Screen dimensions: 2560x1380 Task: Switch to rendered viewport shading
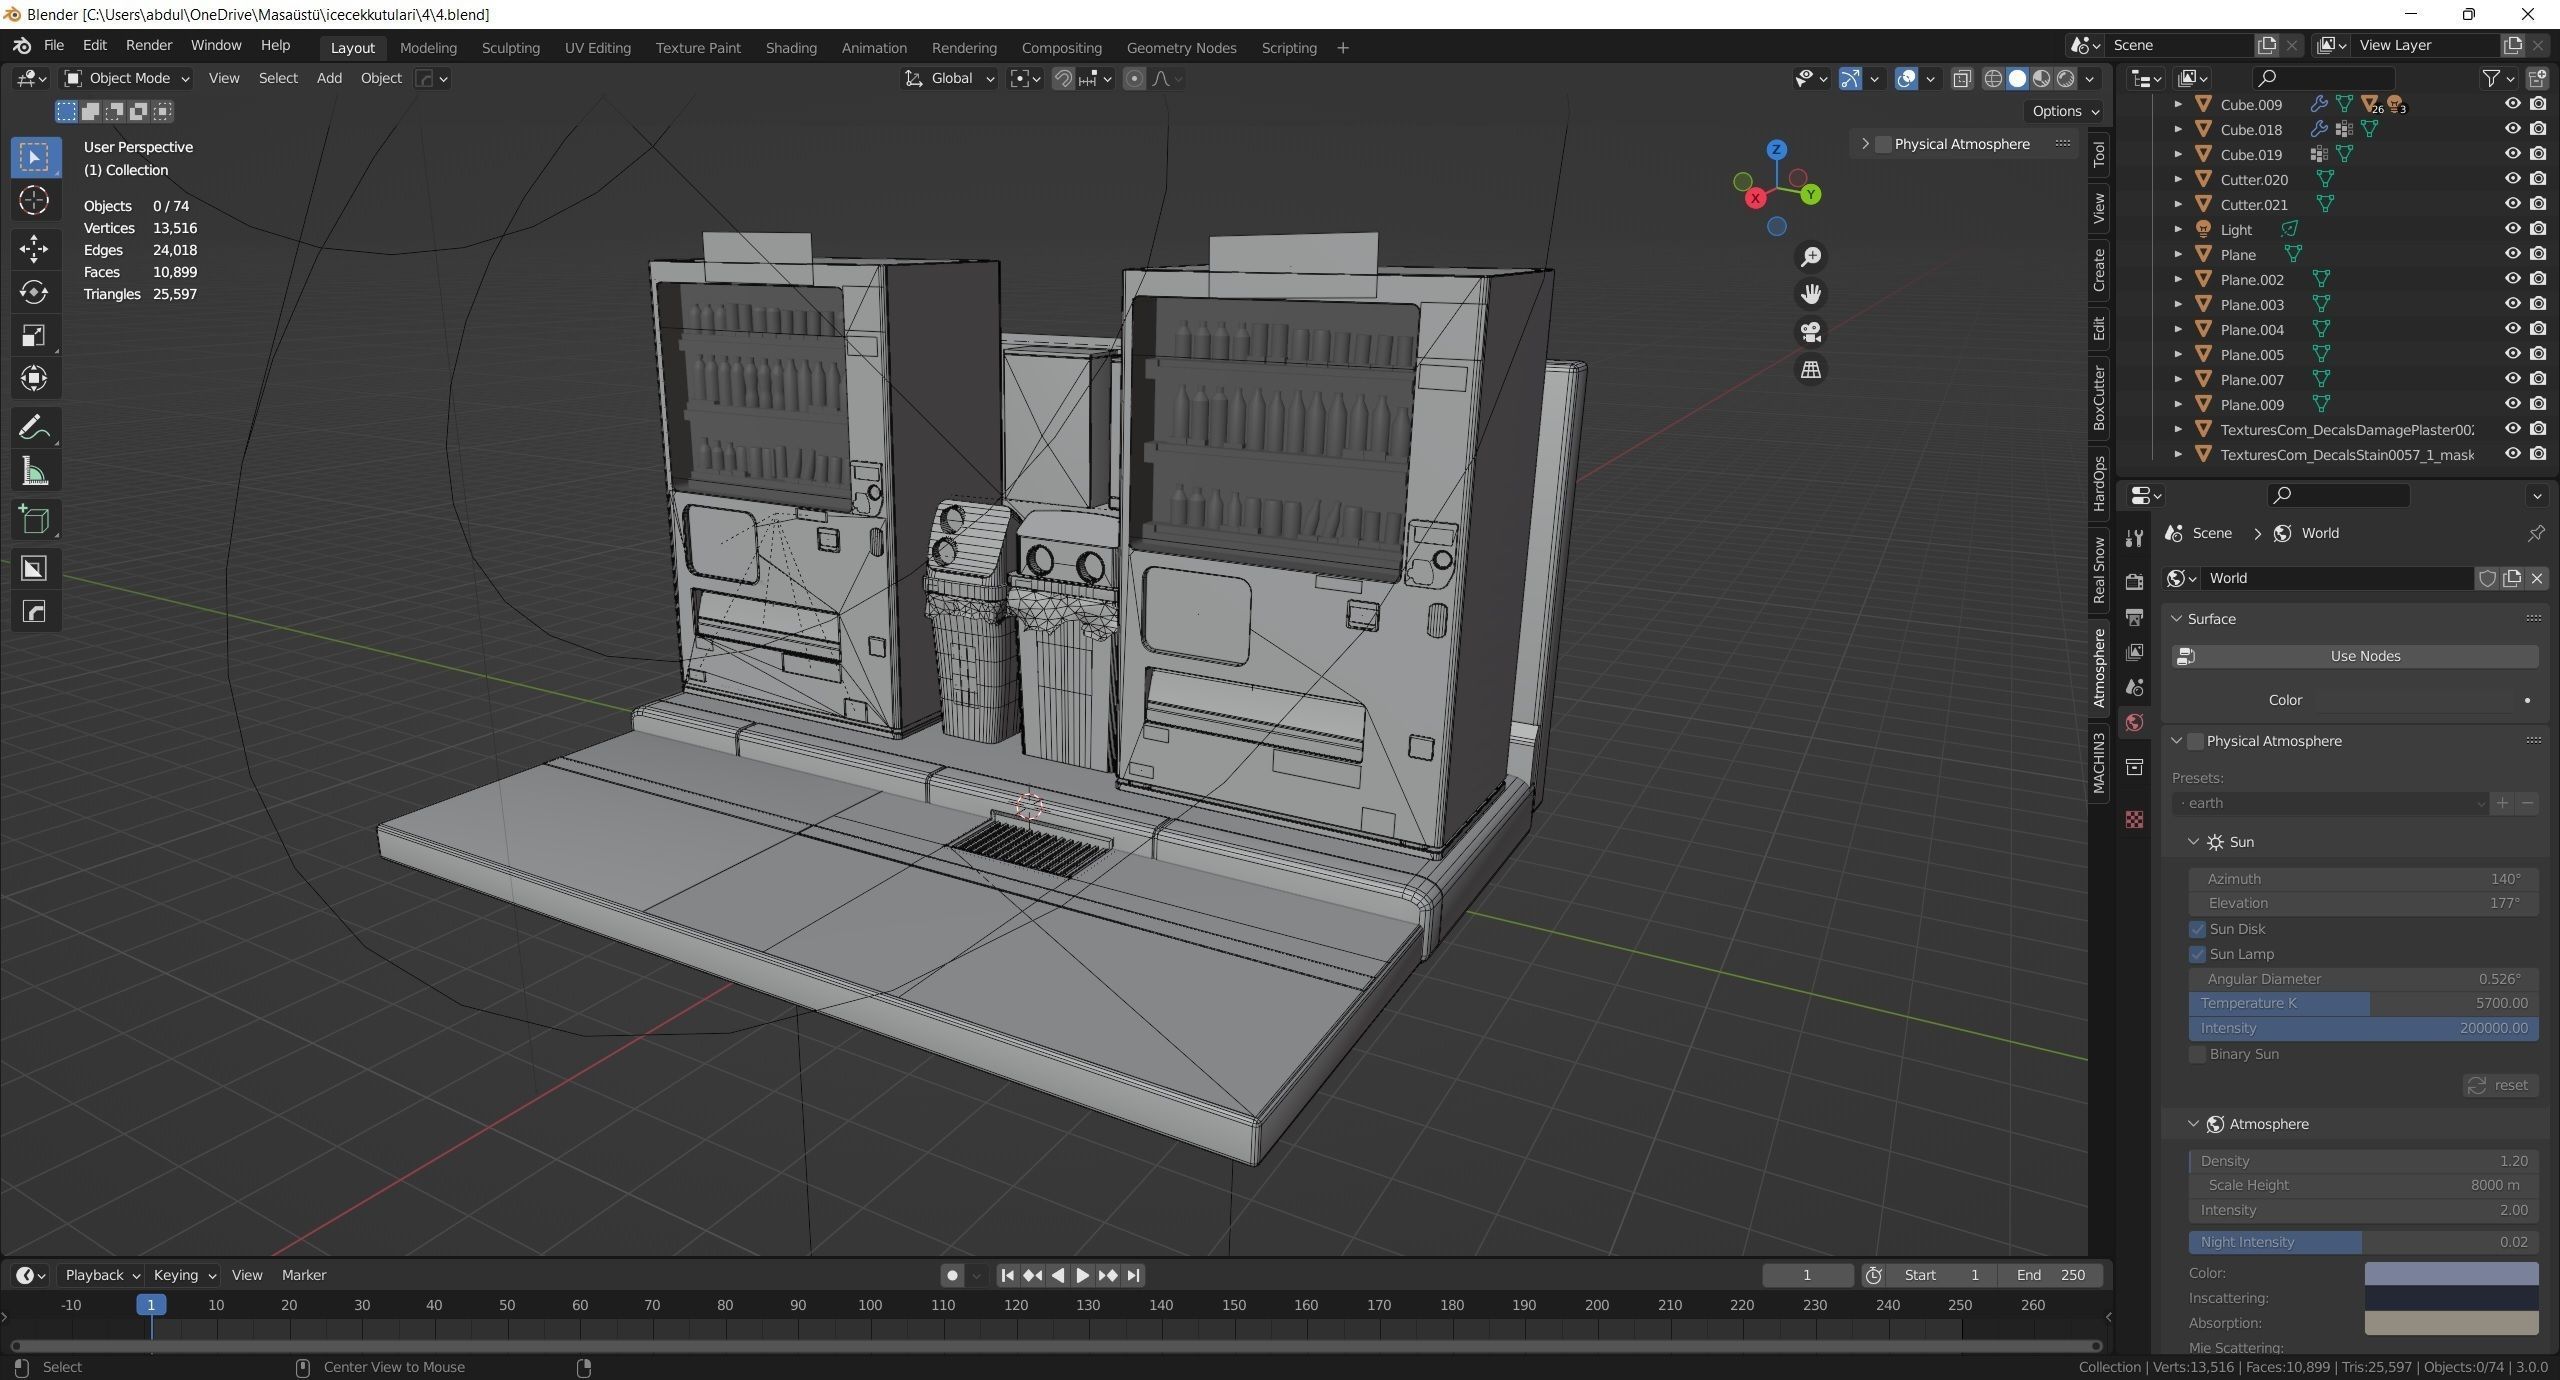point(2065,78)
